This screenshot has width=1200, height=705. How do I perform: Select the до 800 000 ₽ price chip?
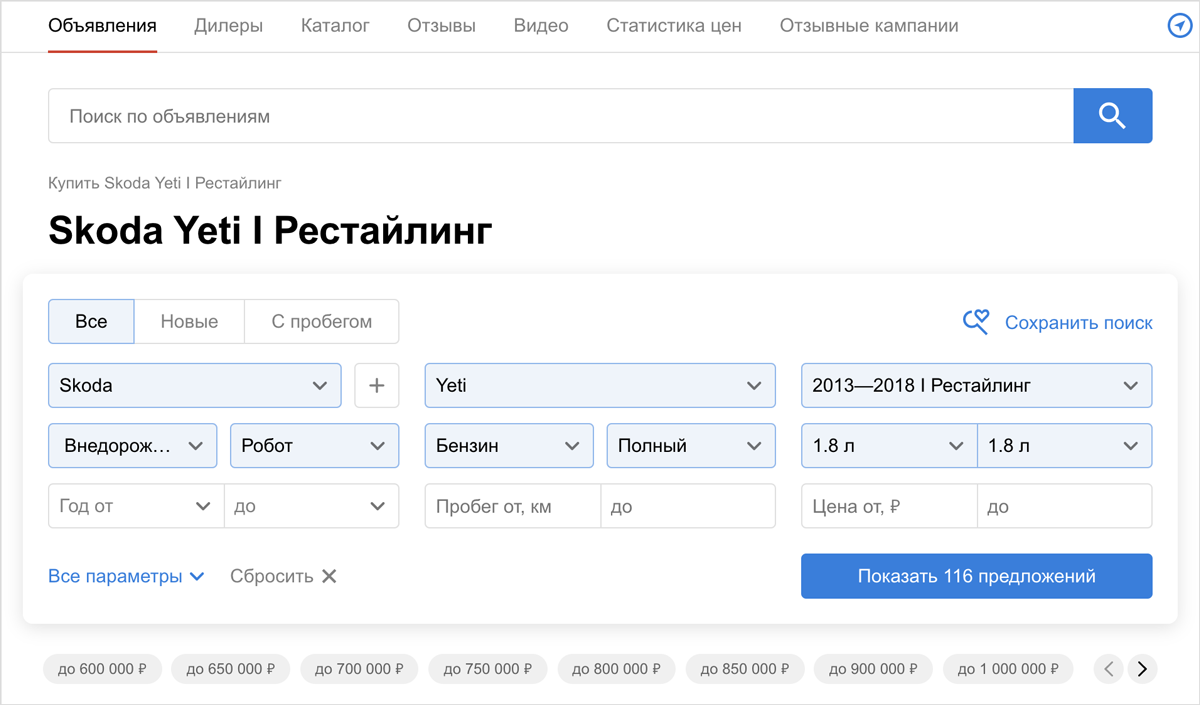click(617, 669)
